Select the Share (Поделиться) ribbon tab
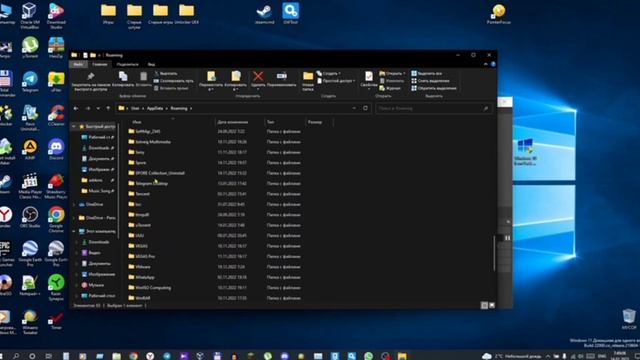Screen dimensions: 640x360 [127, 64]
